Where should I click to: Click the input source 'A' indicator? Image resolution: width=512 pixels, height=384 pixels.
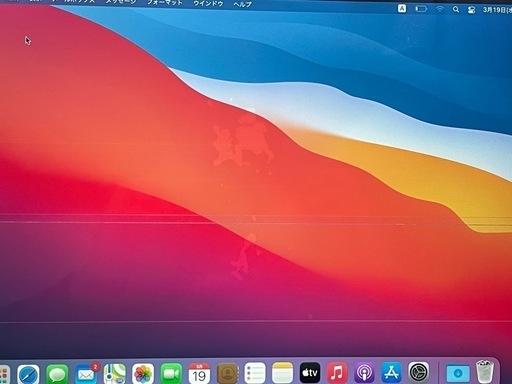tap(402, 9)
